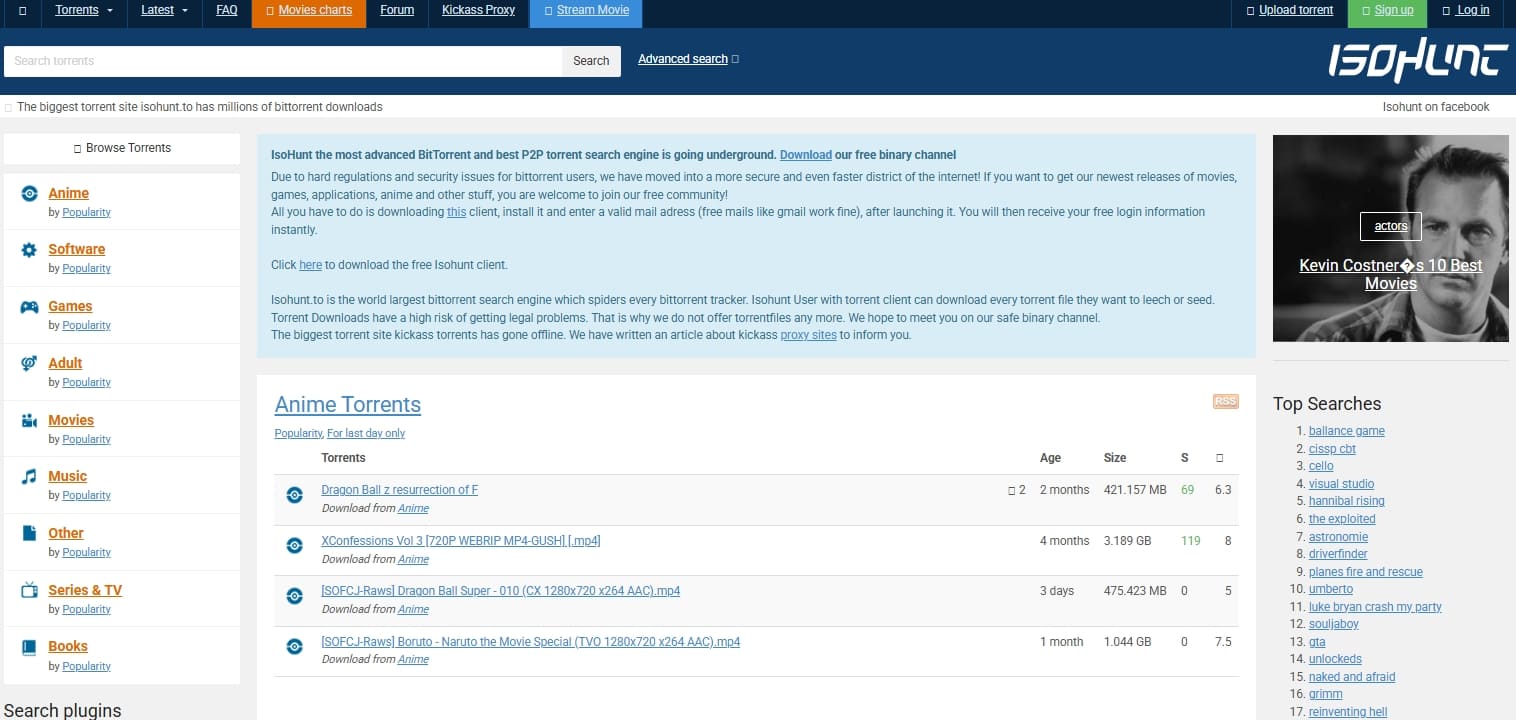Open the proxy sites link
Screen dimensions: 1516x720
click(x=808, y=335)
